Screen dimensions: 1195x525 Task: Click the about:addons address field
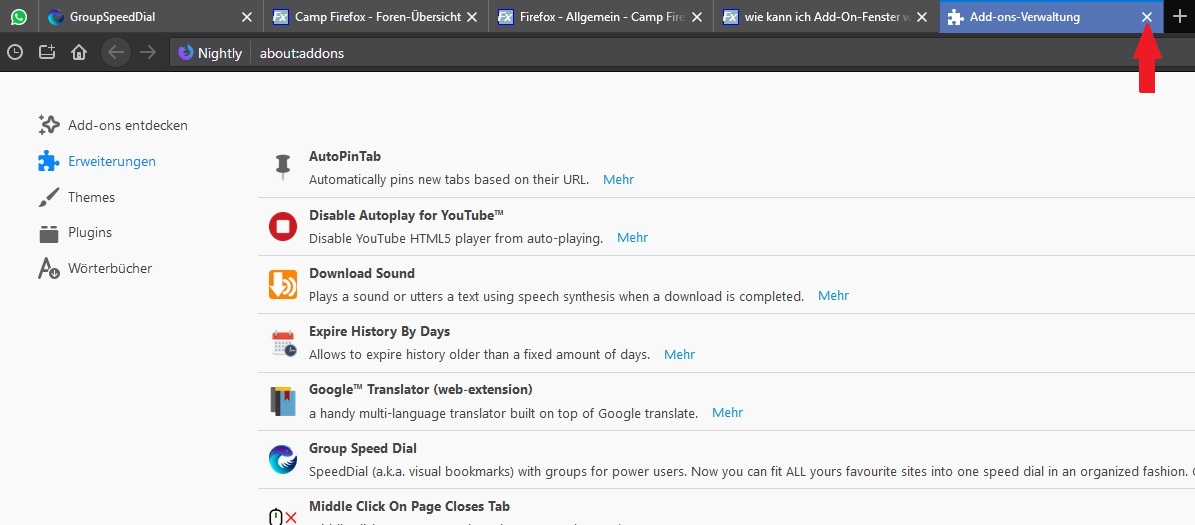coord(600,53)
